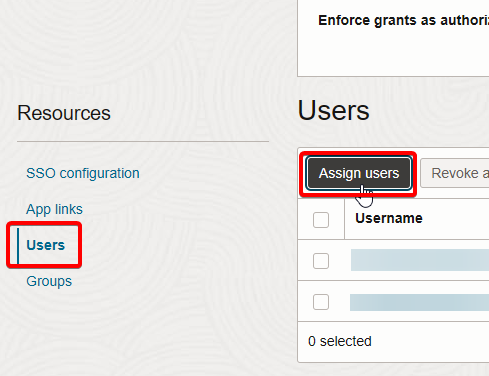Tick the select-all checkbox beside Username
The width and height of the screenshot is (489, 376).
click(x=321, y=220)
